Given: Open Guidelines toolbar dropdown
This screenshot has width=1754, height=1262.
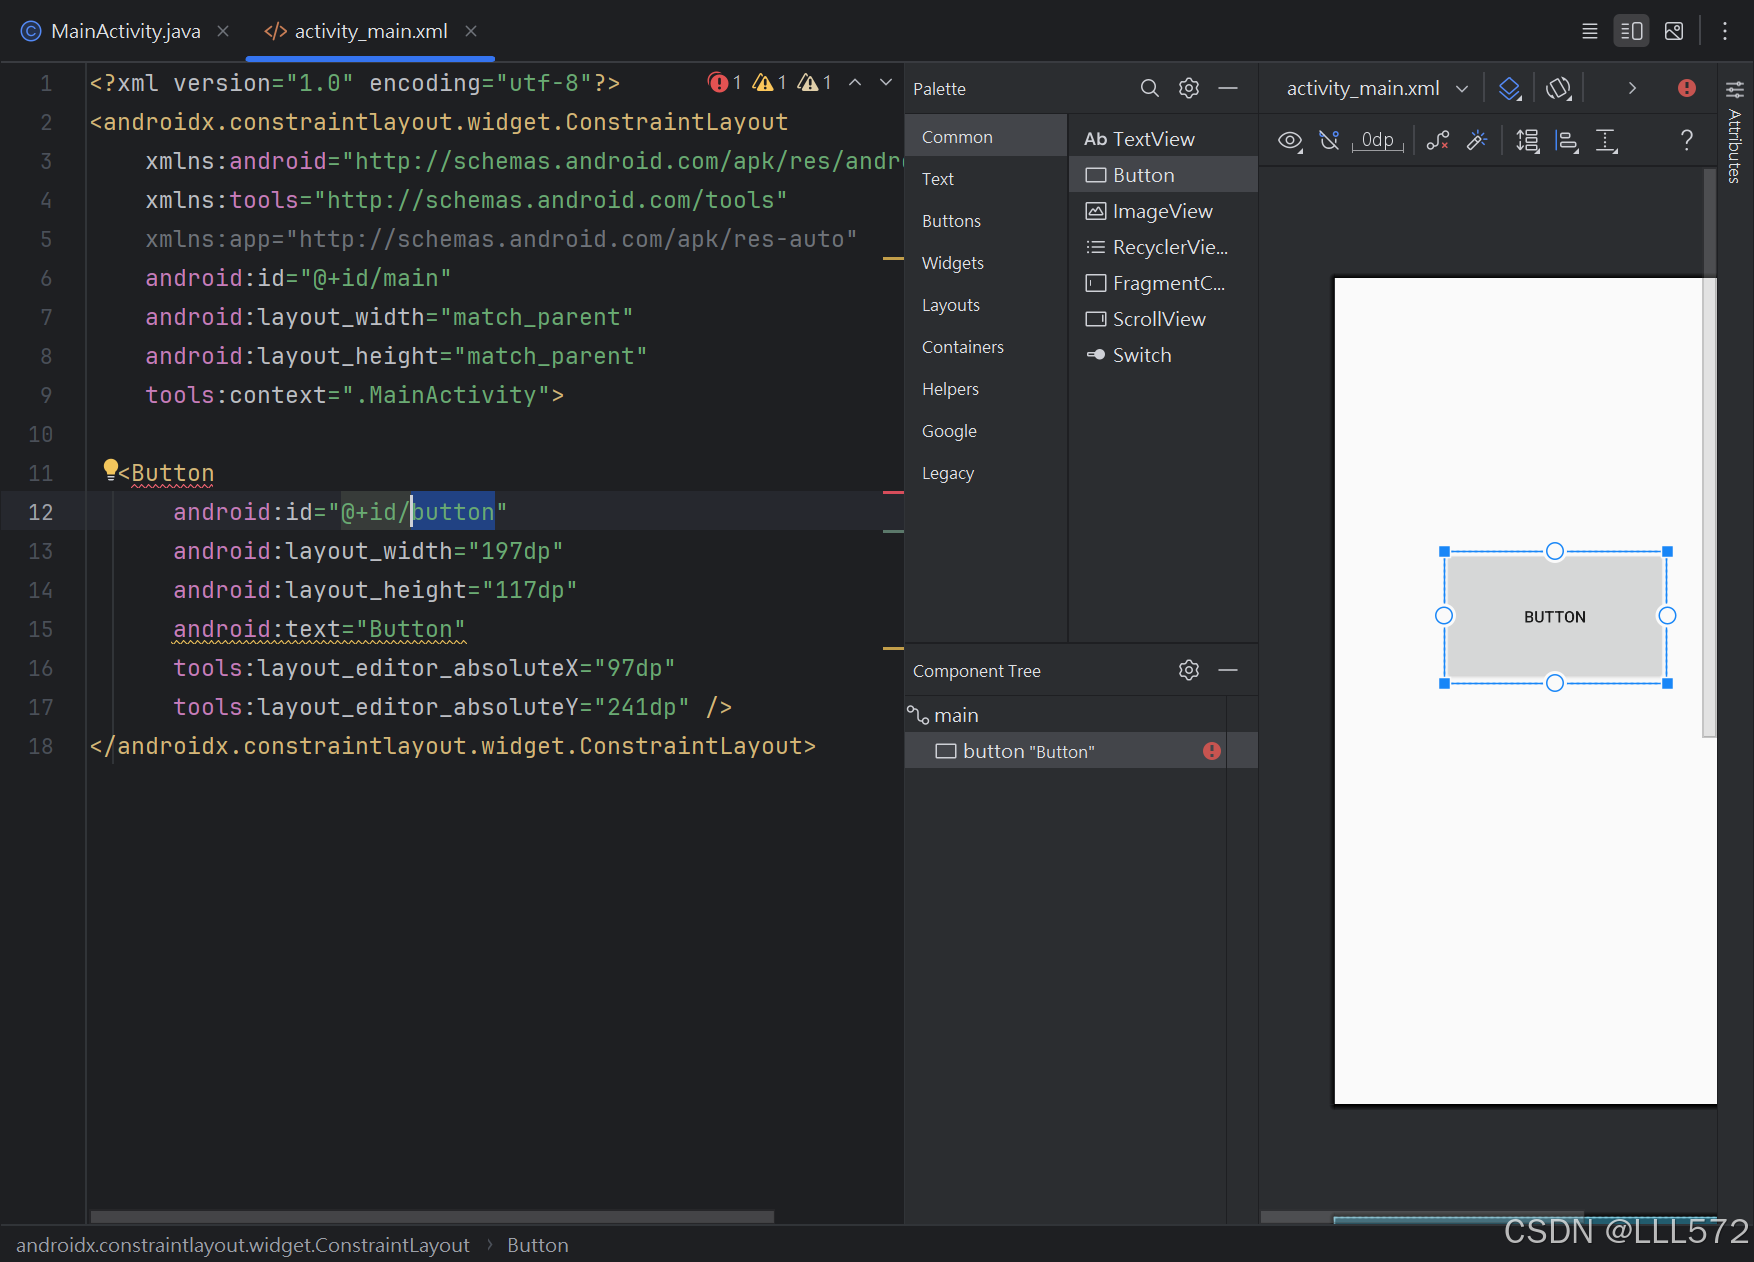Looking at the screenshot, I should 1606,141.
